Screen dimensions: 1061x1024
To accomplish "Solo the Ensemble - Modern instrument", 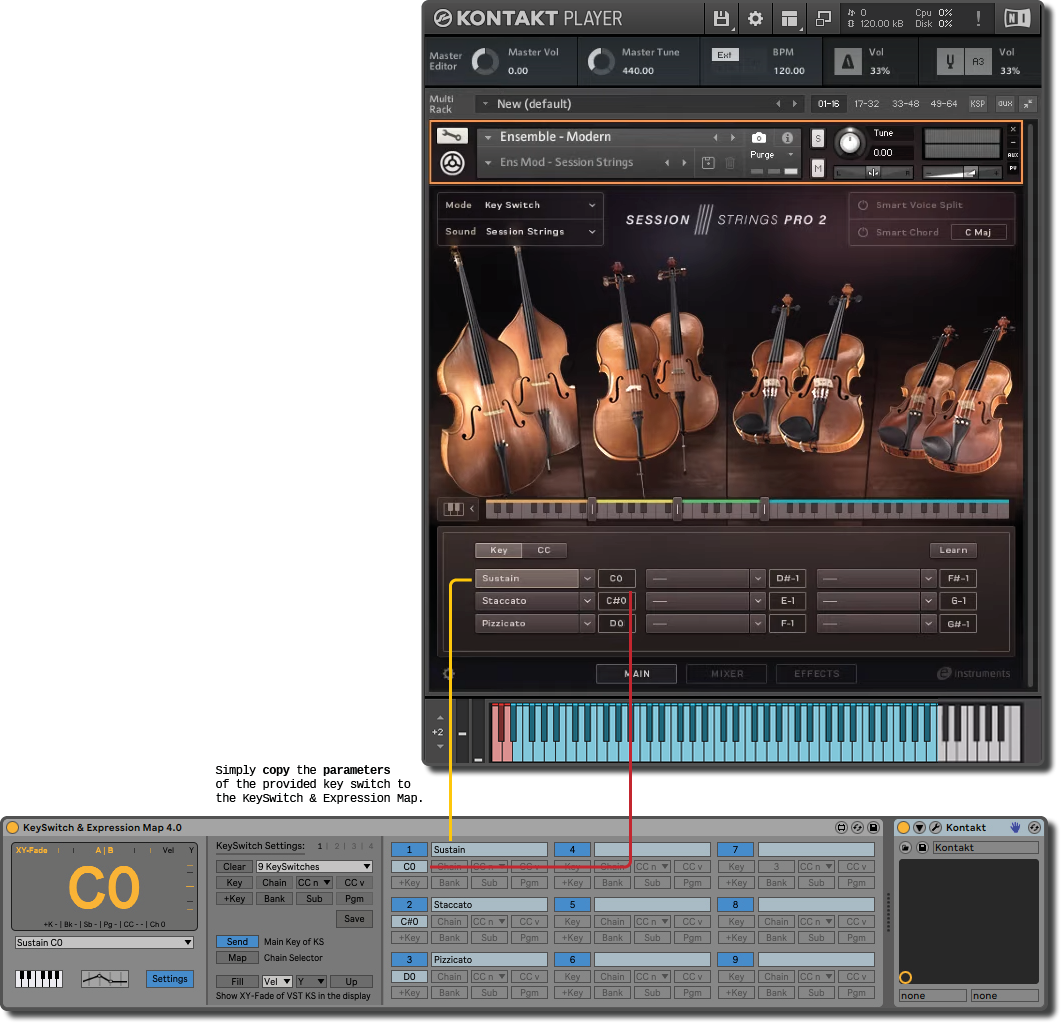I will (817, 139).
